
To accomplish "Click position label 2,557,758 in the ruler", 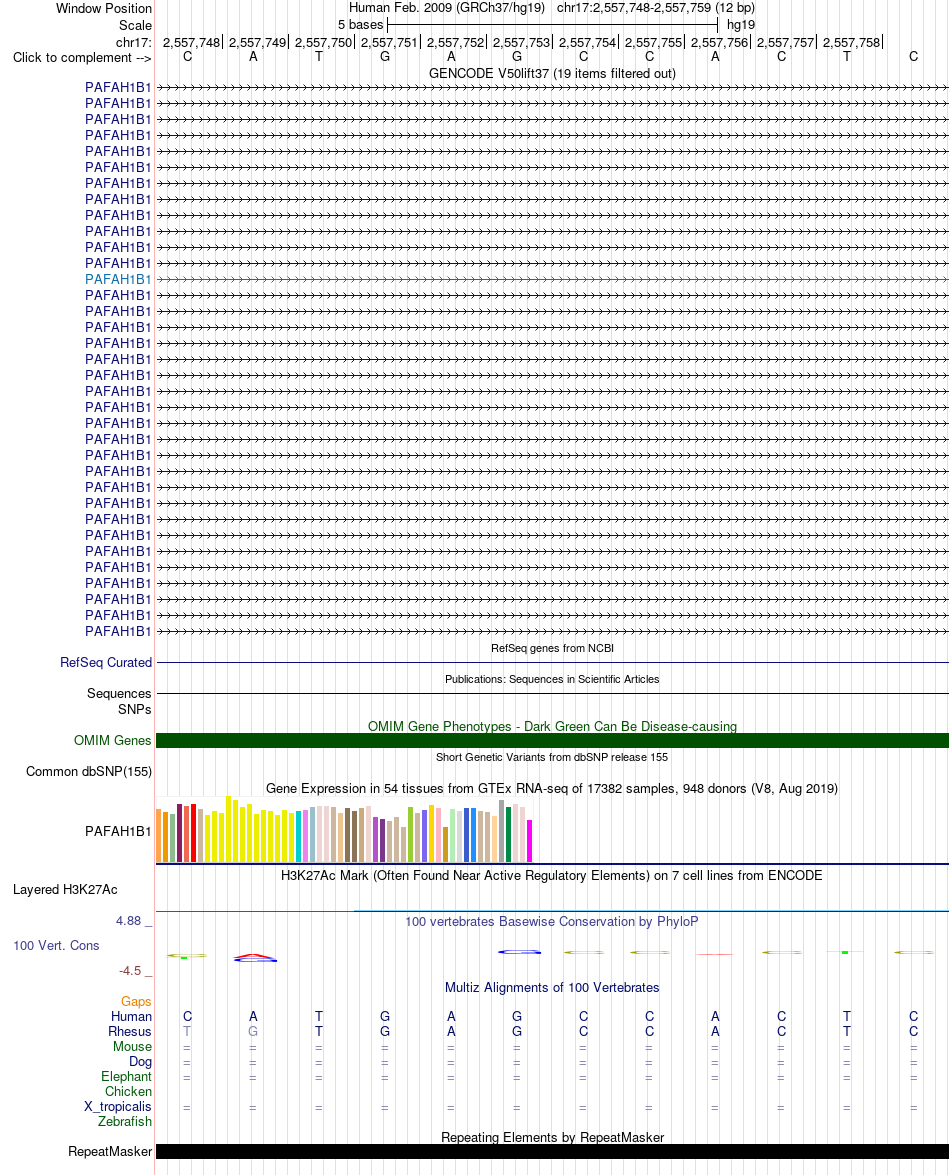I will coord(851,43).
